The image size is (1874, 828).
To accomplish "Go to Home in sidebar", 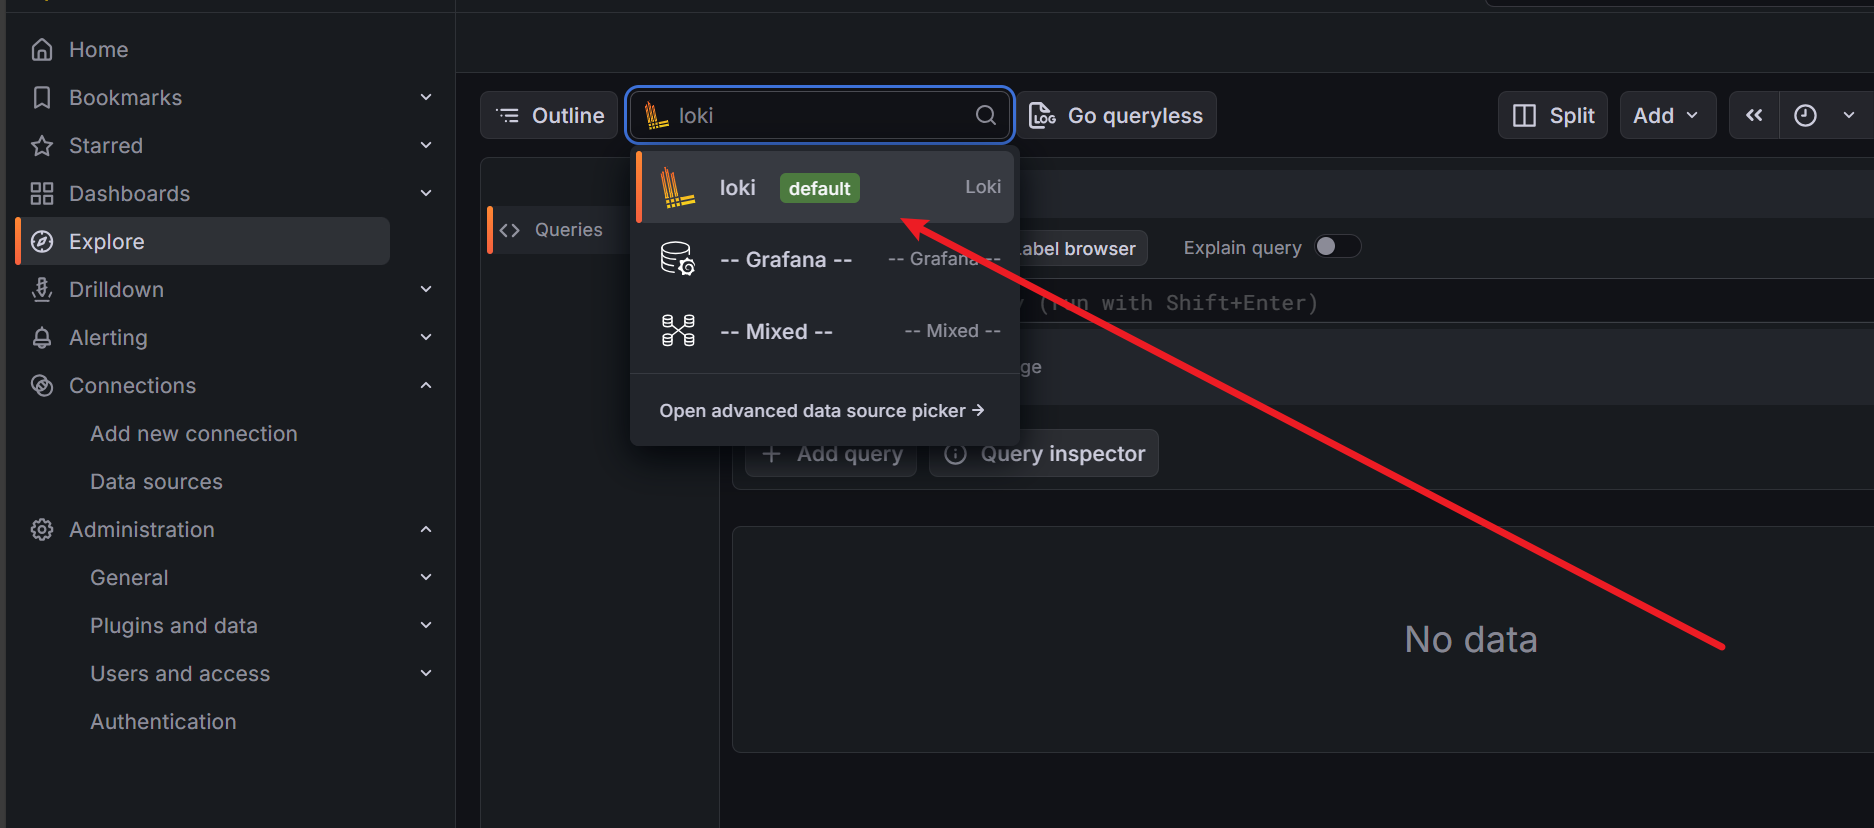I will [98, 49].
